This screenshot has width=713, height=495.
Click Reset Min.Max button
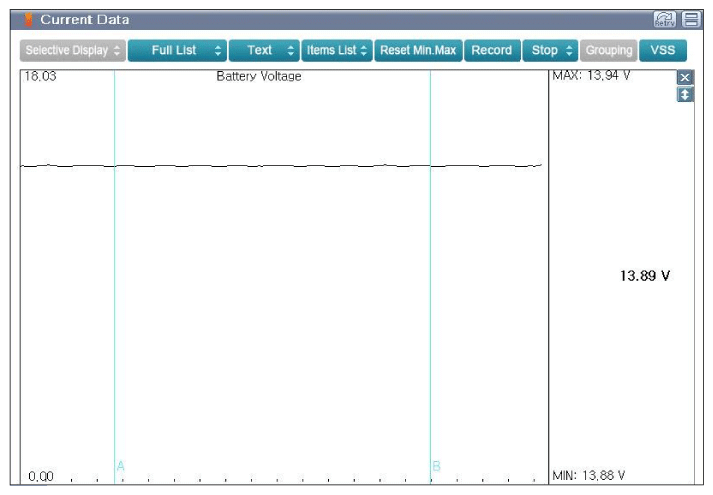pos(418,50)
